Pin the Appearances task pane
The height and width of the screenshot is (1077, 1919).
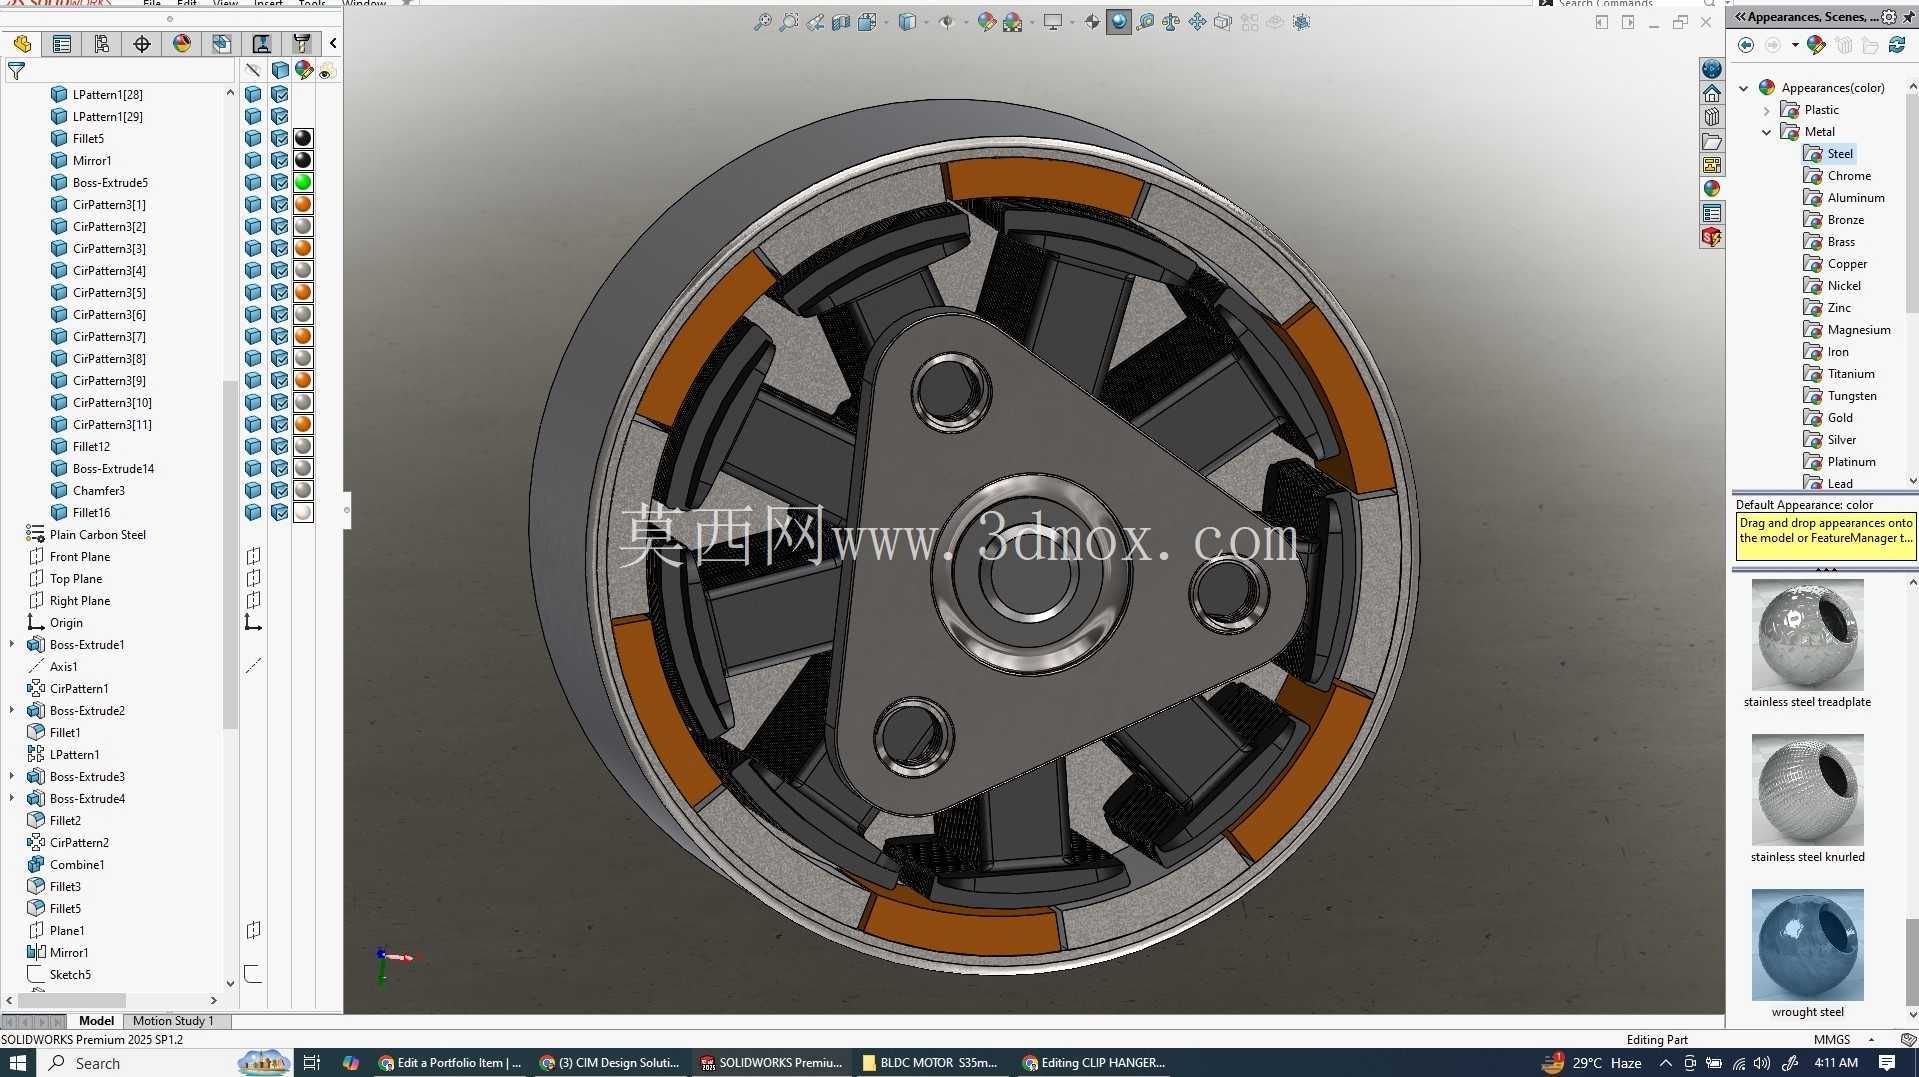point(1908,17)
